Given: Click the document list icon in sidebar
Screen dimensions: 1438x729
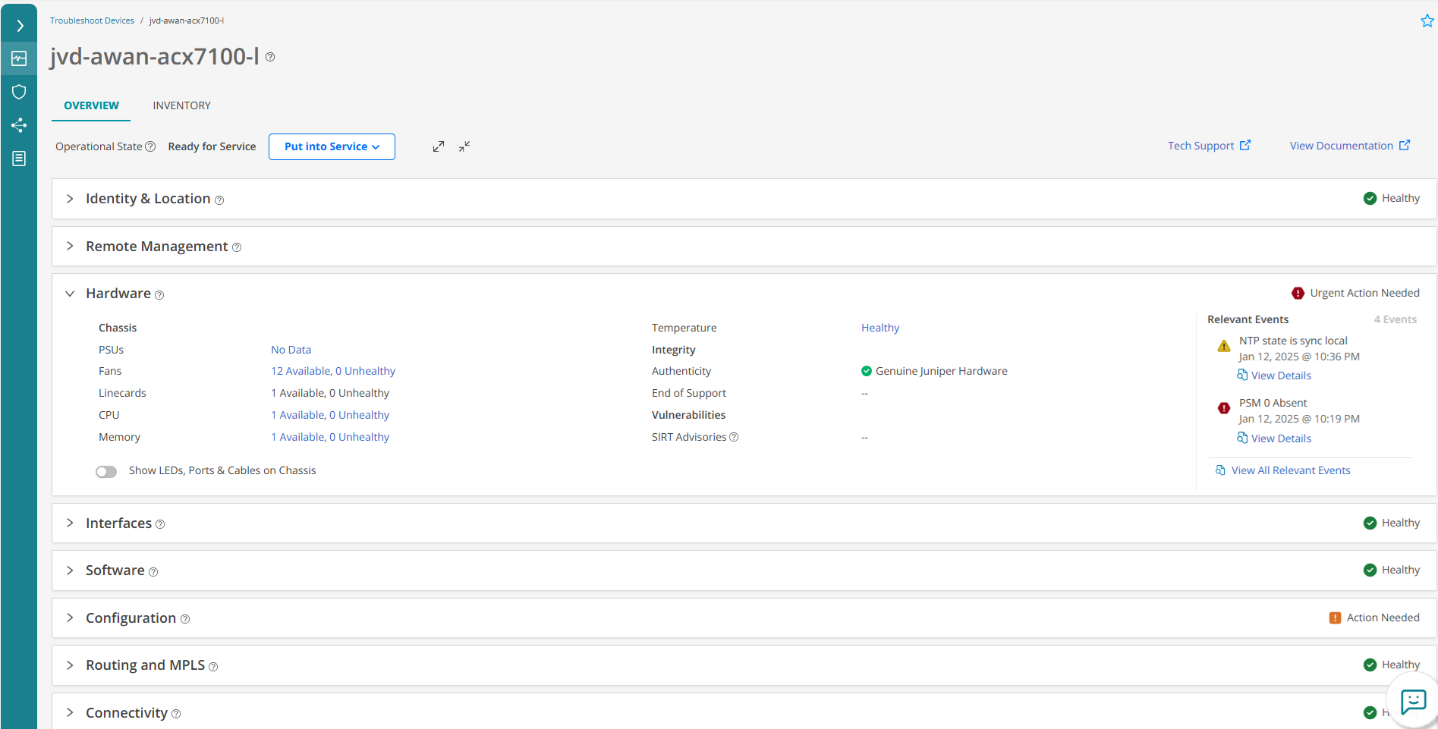Looking at the screenshot, I should point(19,158).
